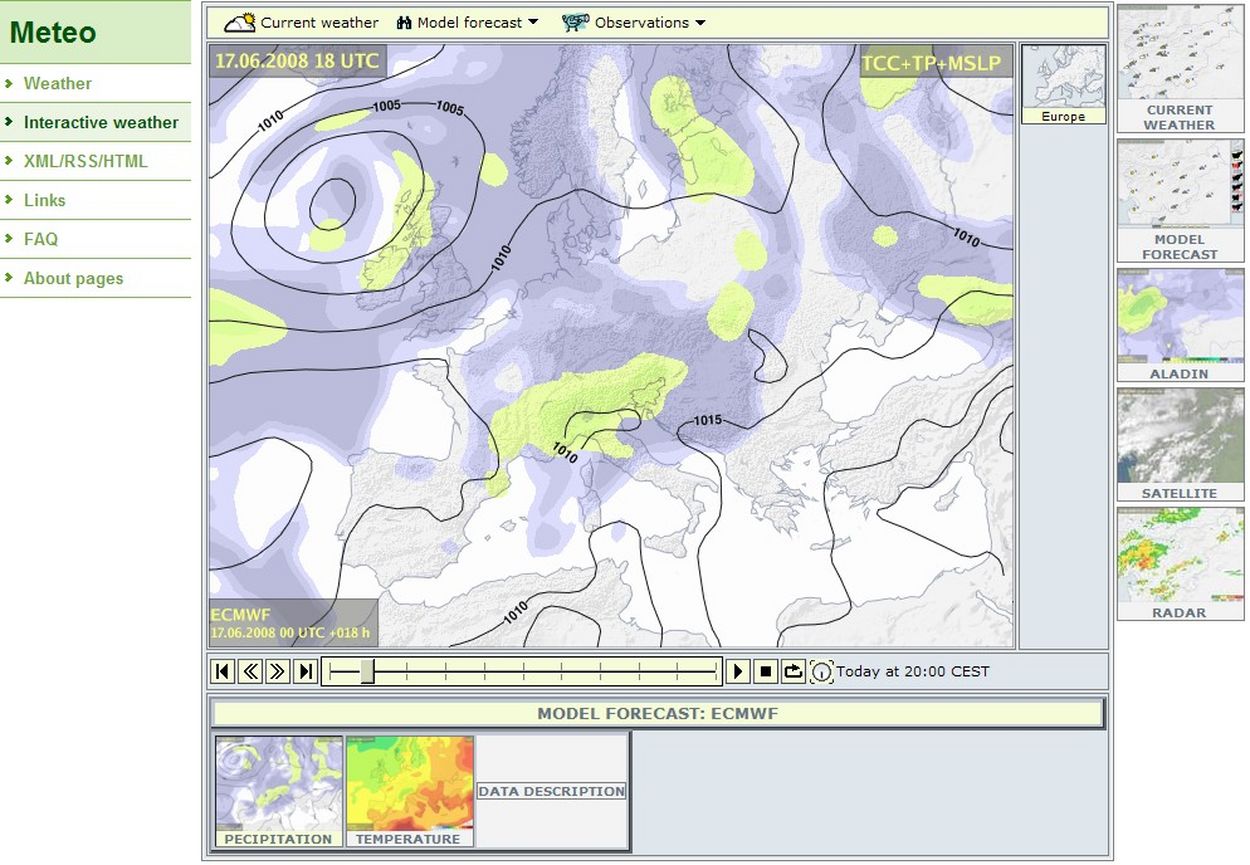The image size is (1250, 865).
Task: Click the Observations icon
Action: [575, 22]
